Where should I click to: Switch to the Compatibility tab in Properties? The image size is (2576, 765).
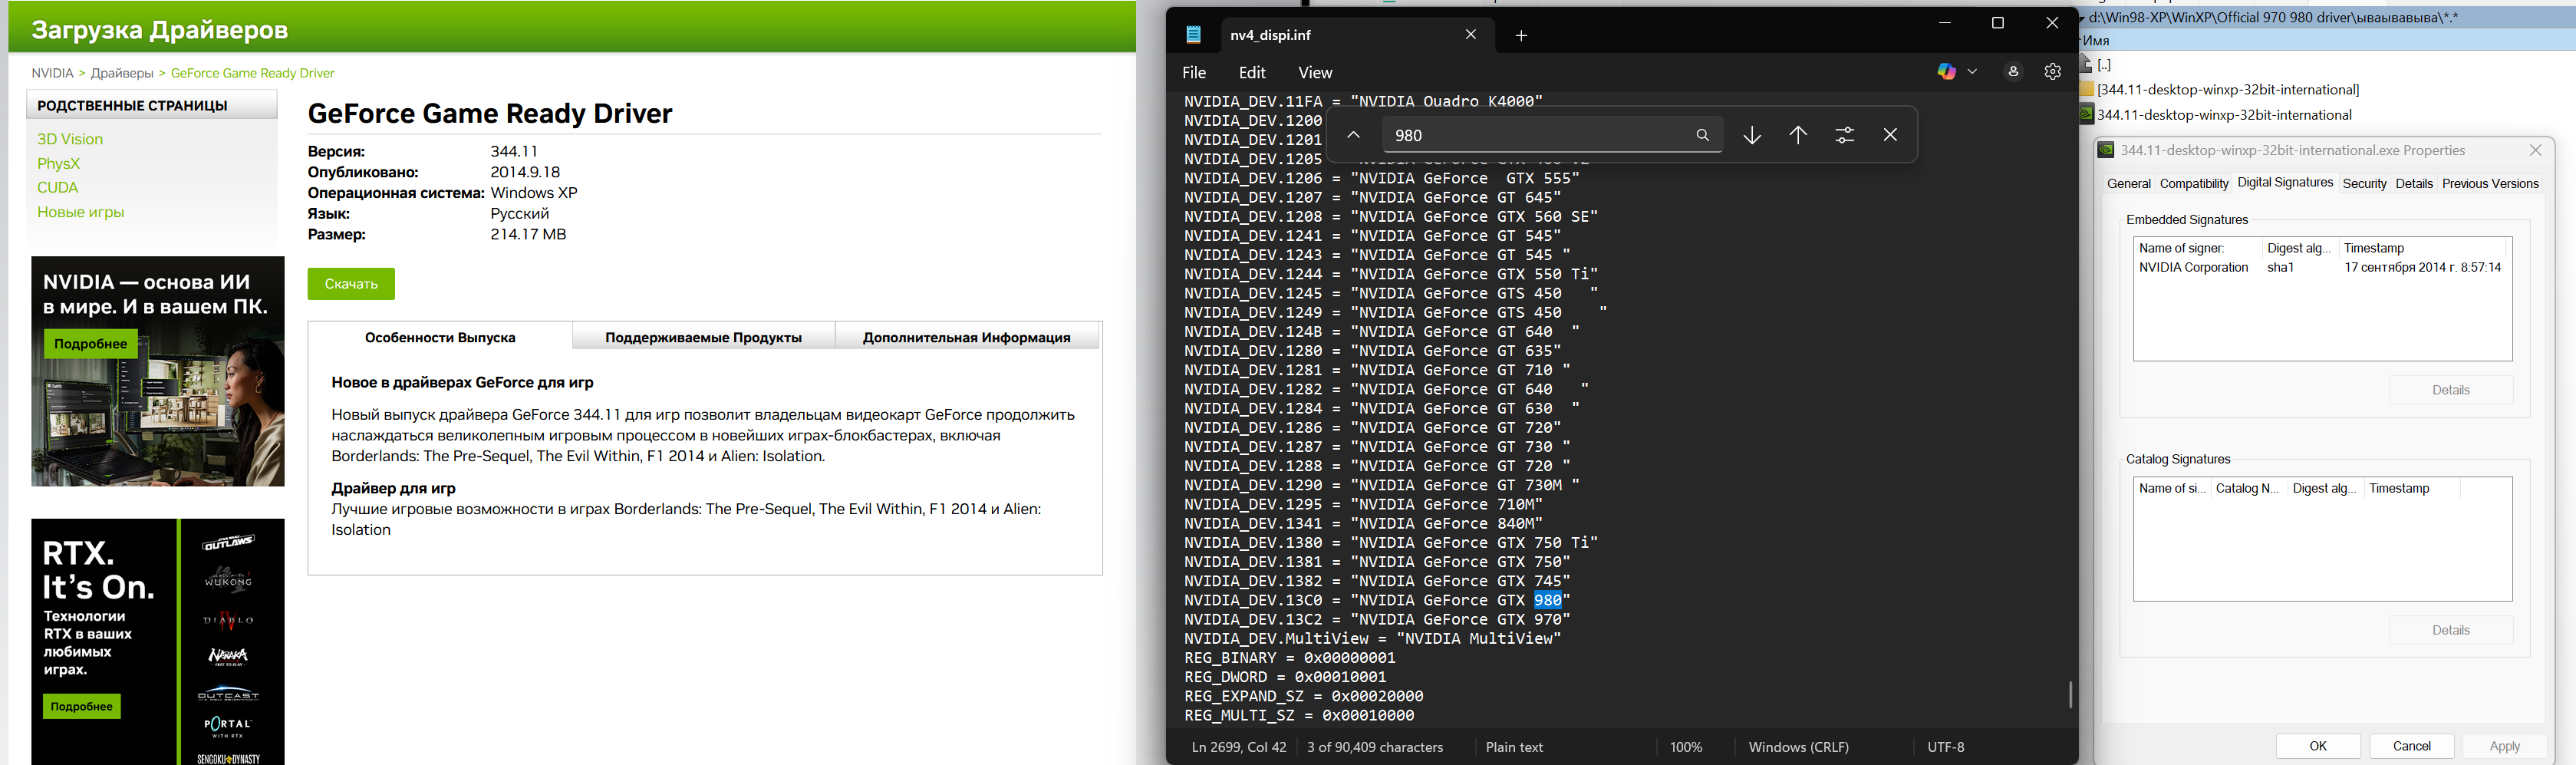click(x=2194, y=184)
